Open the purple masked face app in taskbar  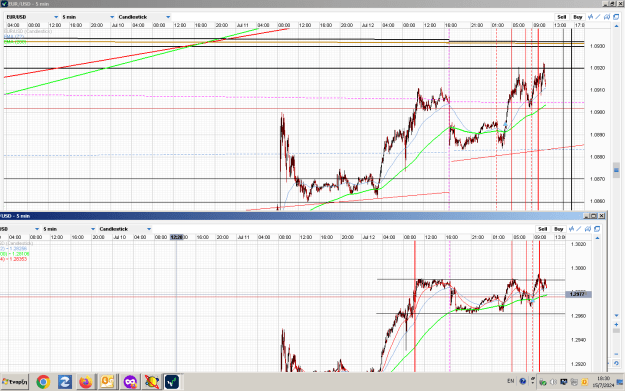click(130, 382)
